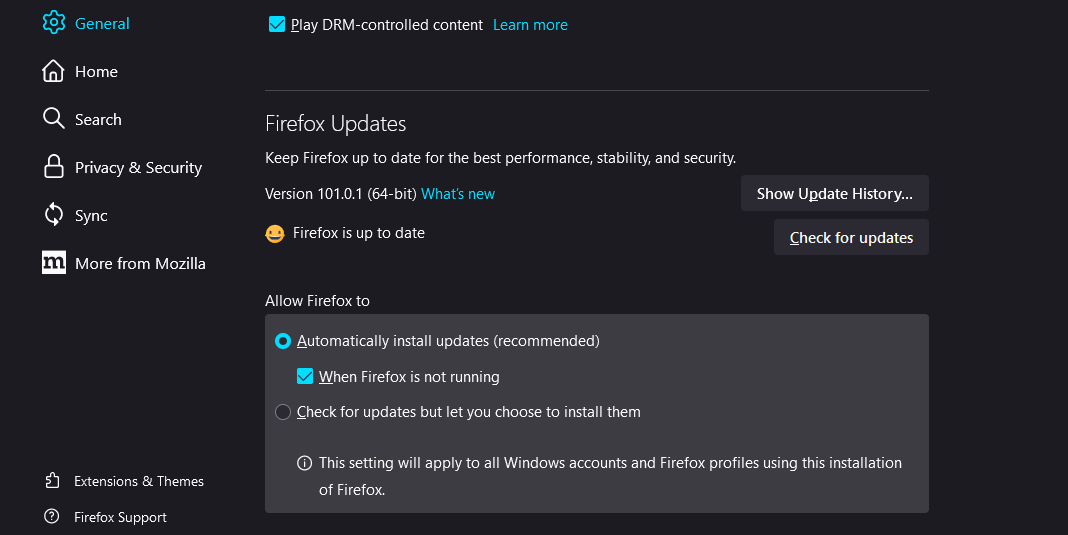Open Home via the house icon

point(53,71)
